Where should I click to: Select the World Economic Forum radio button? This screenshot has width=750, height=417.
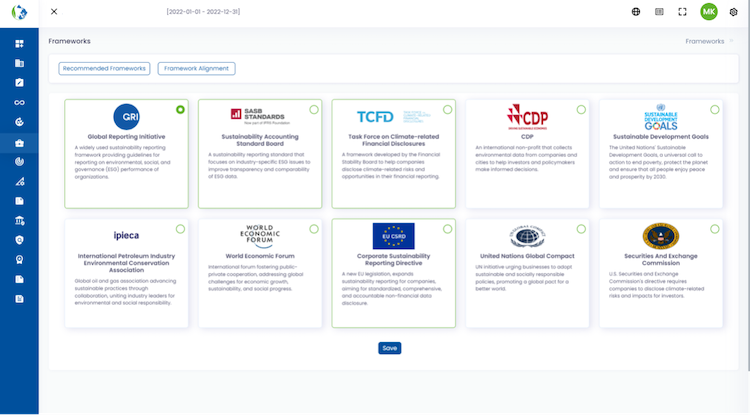(x=314, y=229)
